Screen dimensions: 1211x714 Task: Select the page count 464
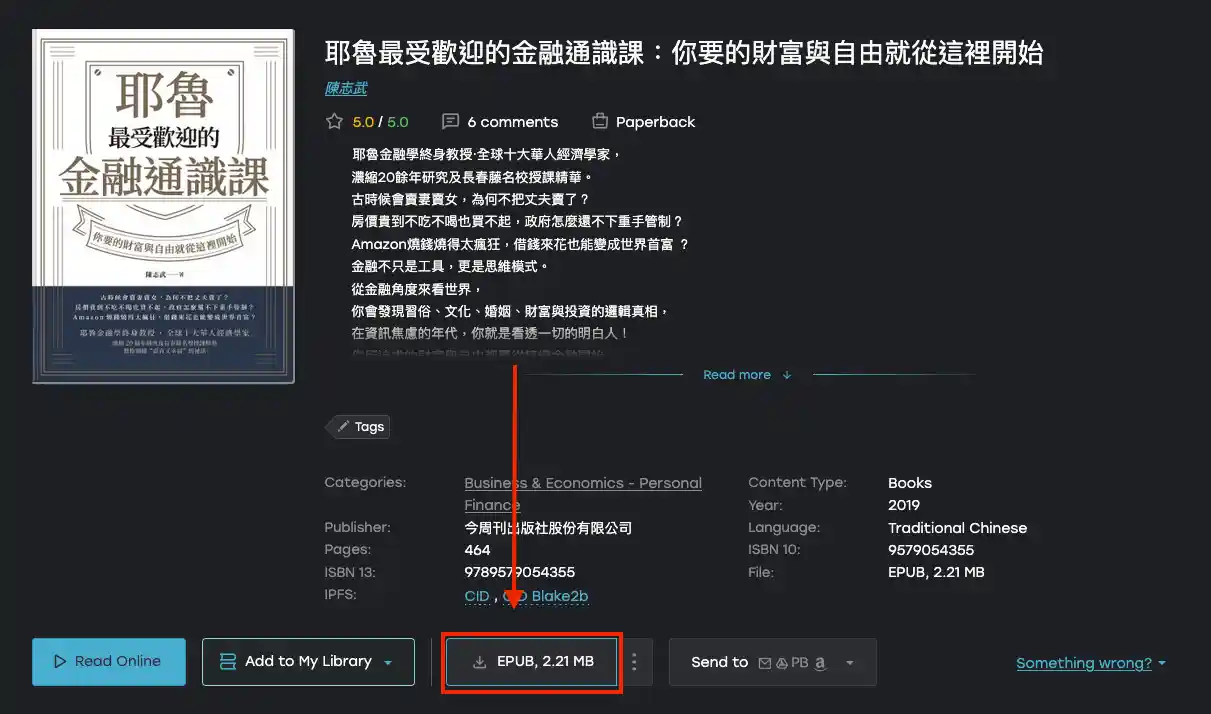(x=477, y=550)
